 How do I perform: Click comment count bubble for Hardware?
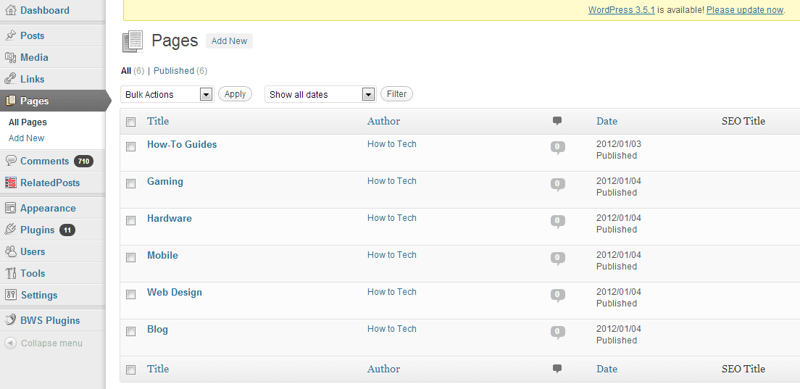point(558,222)
